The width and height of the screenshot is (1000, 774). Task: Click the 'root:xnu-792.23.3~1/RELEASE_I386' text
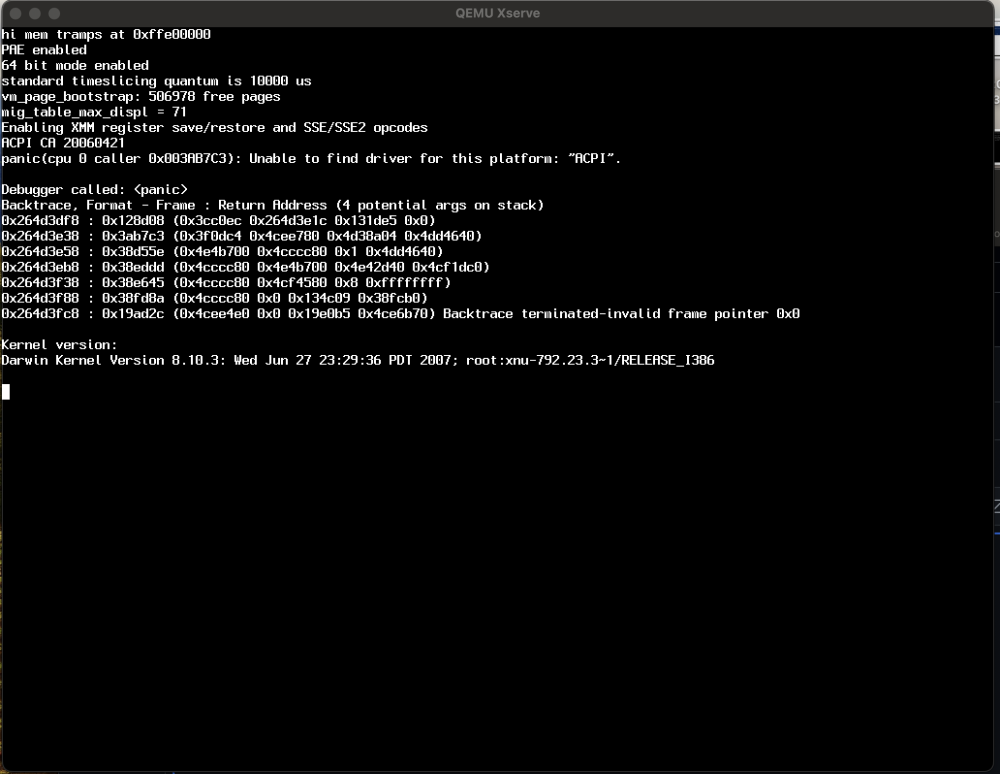(x=590, y=360)
